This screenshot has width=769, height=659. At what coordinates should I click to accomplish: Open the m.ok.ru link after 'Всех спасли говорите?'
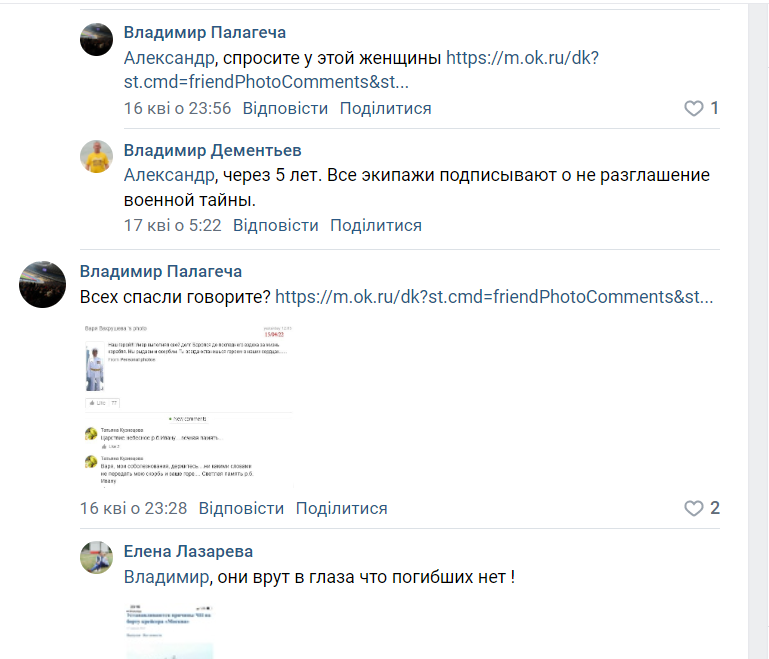494,297
